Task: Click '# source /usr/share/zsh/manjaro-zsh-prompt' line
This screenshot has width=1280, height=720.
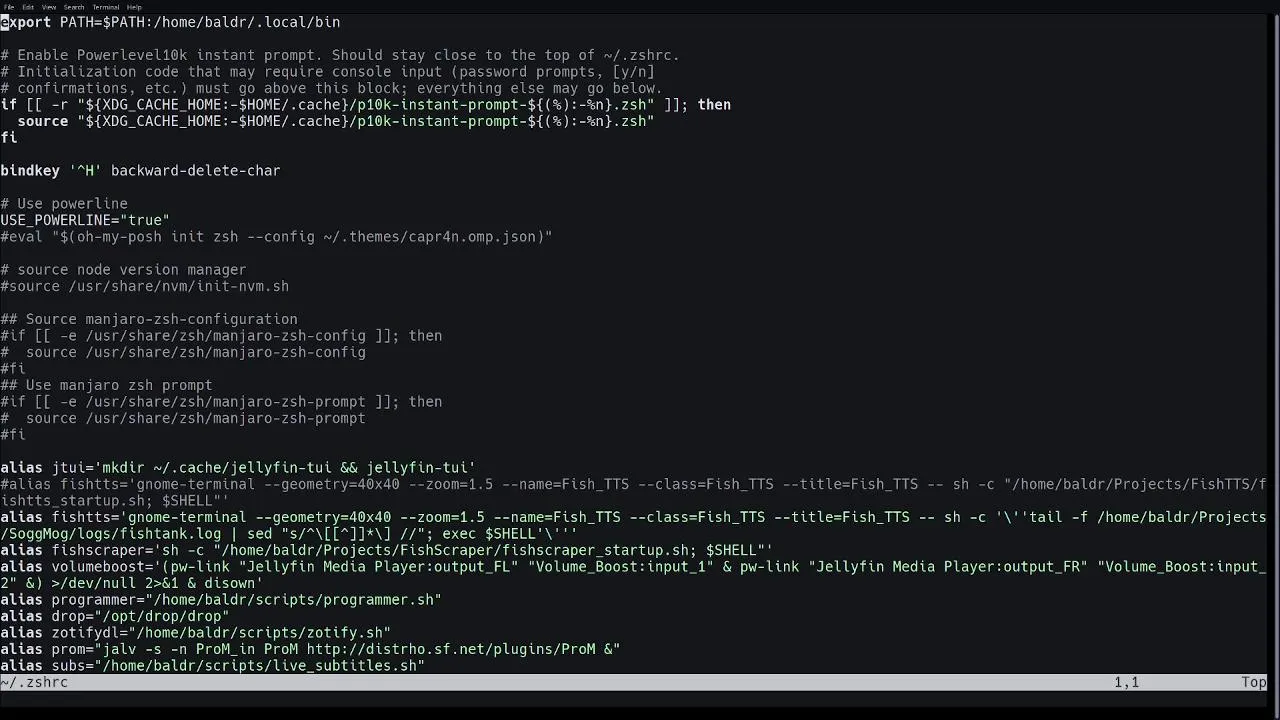Action: (x=183, y=418)
